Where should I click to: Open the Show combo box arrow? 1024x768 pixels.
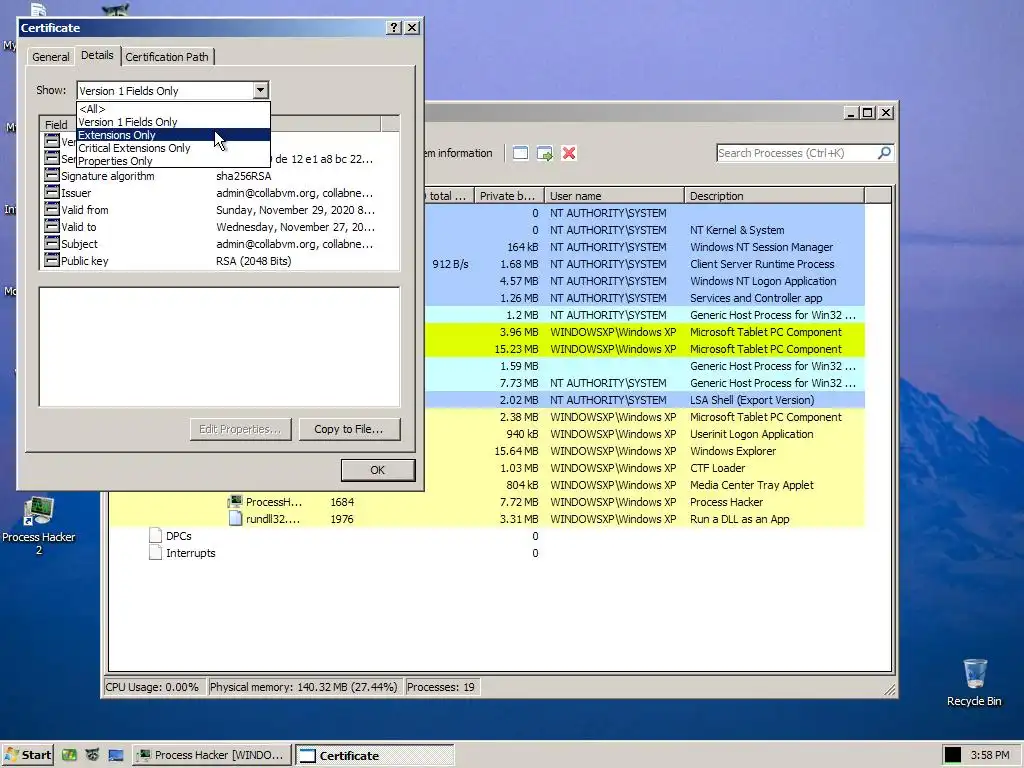click(260, 90)
